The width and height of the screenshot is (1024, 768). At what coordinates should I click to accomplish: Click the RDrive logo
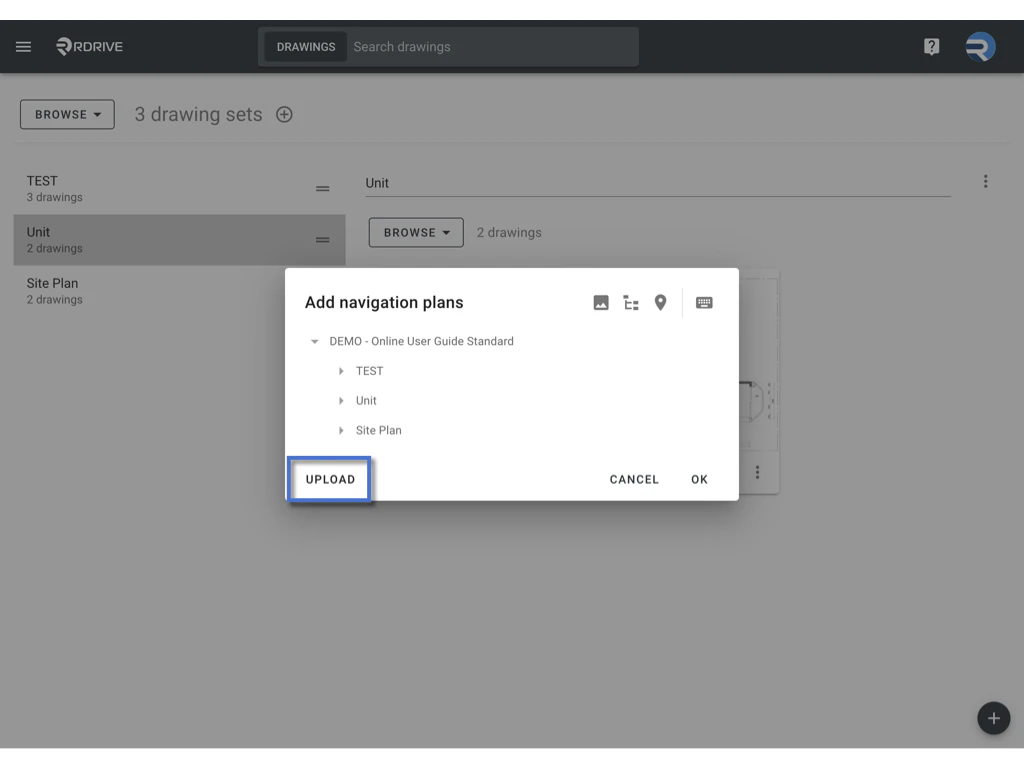click(88, 46)
